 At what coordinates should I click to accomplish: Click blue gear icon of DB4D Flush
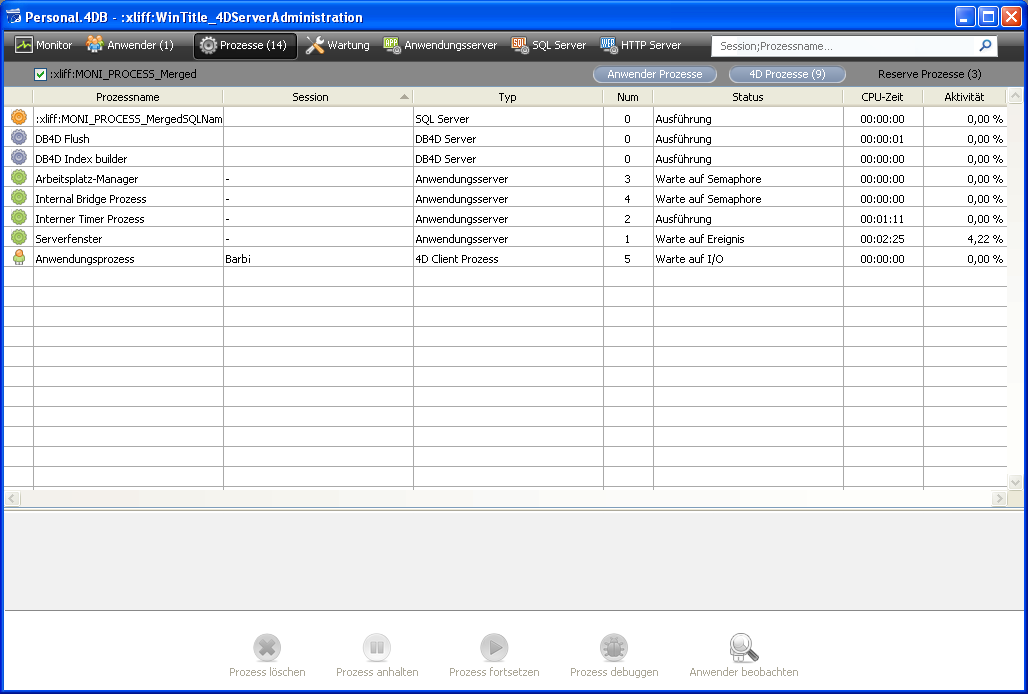pos(19,137)
